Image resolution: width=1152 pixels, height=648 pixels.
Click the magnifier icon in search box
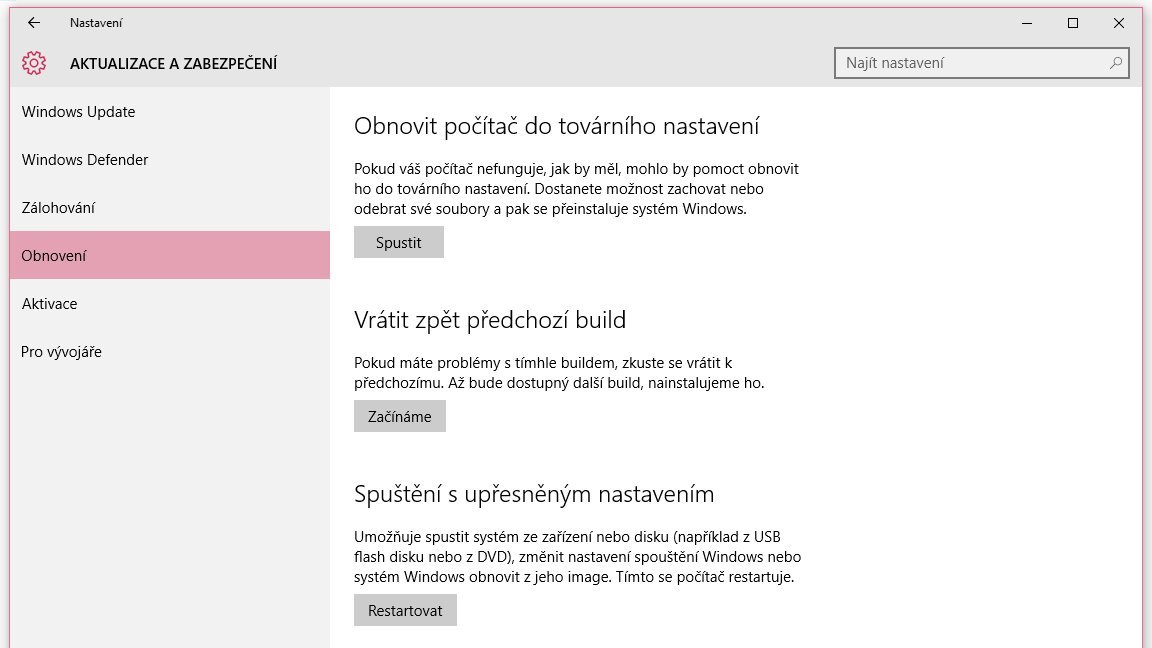[x=1115, y=63]
